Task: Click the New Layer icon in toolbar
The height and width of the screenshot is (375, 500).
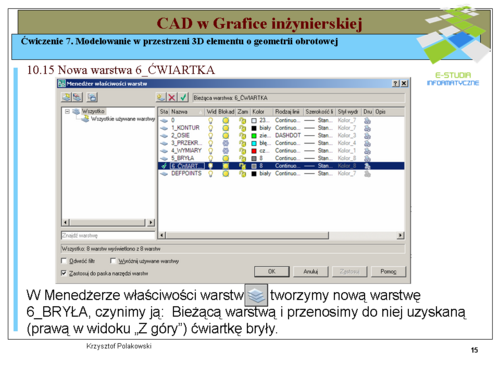Action: pyautogui.click(x=161, y=97)
